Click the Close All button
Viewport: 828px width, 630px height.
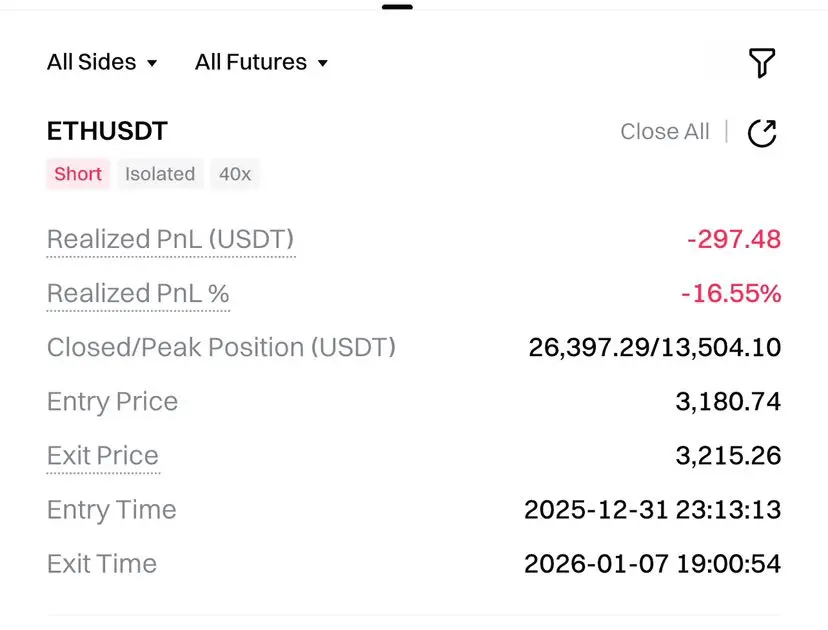coord(665,132)
